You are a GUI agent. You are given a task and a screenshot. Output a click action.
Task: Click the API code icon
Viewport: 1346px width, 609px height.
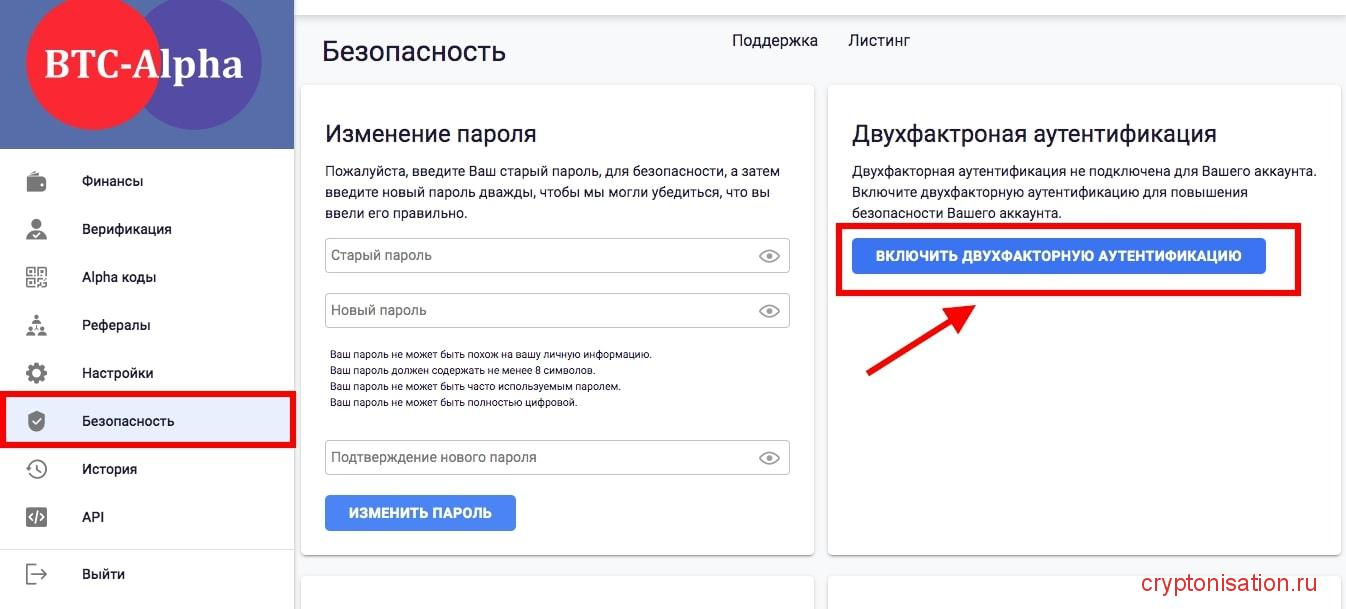(x=37, y=517)
